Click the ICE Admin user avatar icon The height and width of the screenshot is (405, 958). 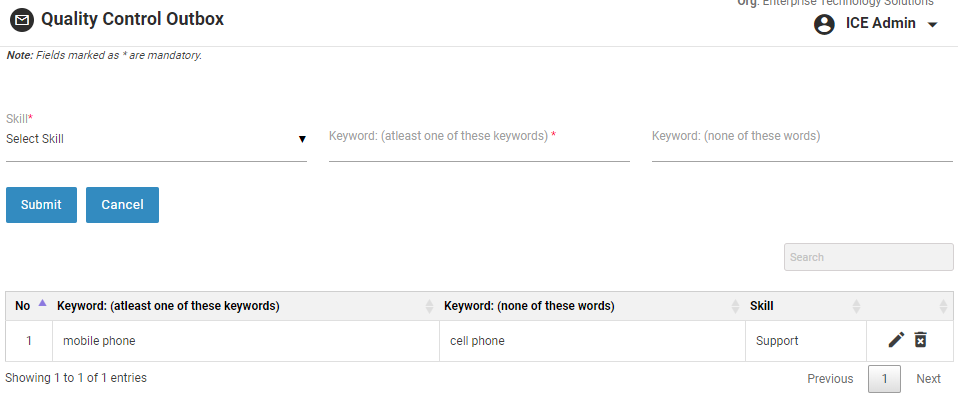(x=824, y=24)
